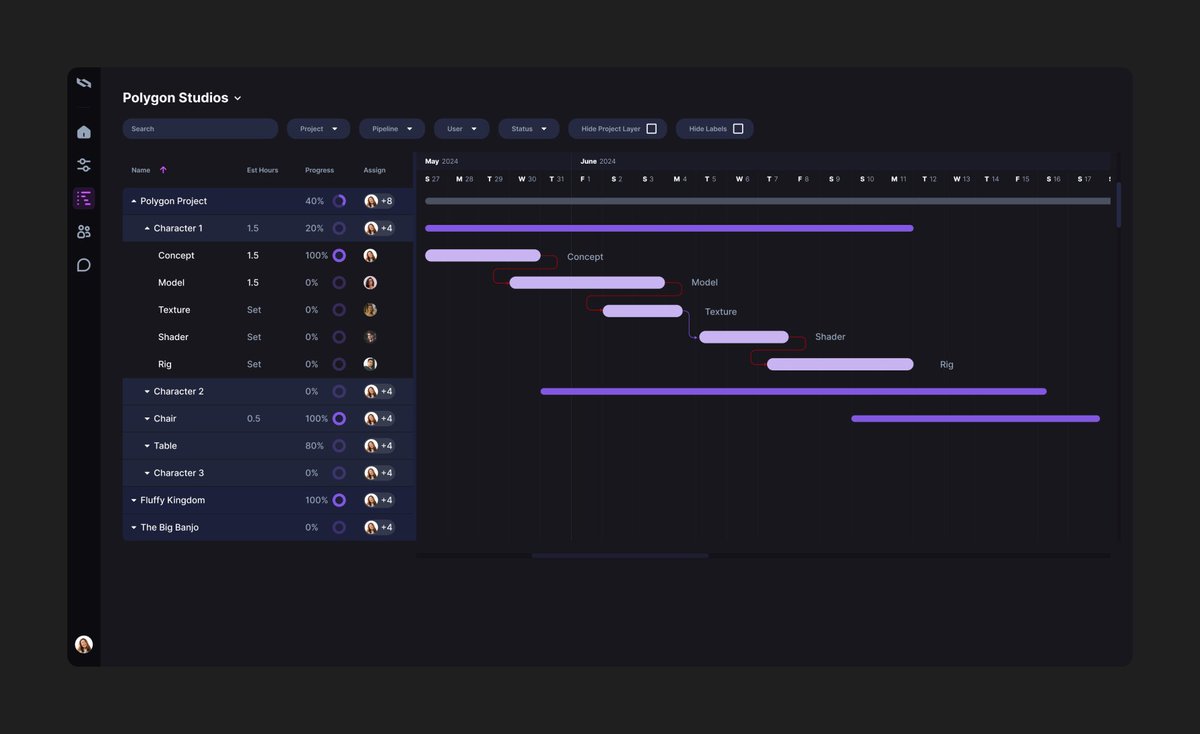Viewport: 1200px width, 734px height.
Task: Click Set hours for Texture row
Action: click(x=254, y=310)
